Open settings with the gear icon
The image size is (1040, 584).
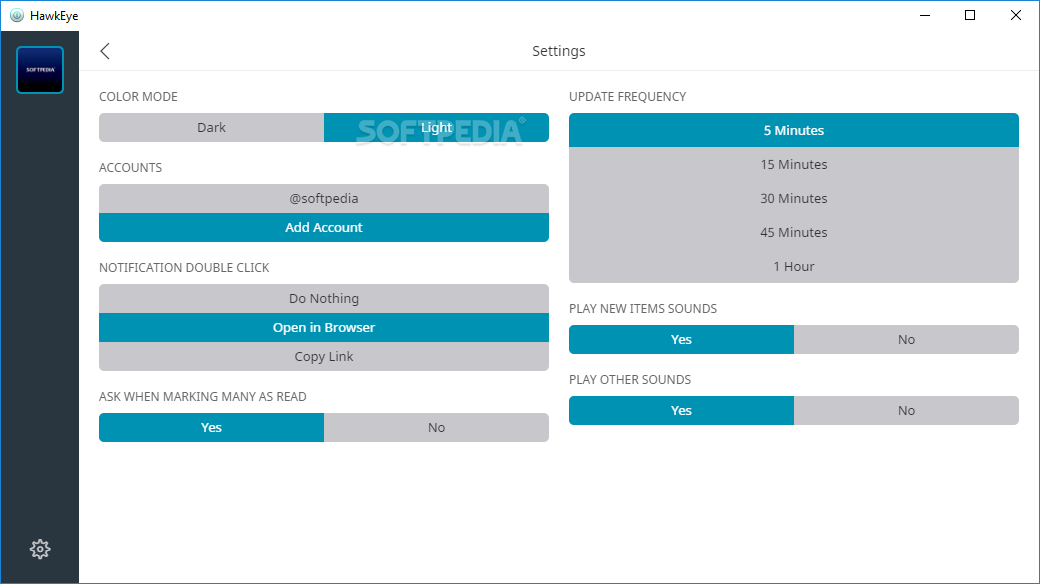tap(40, 549)
